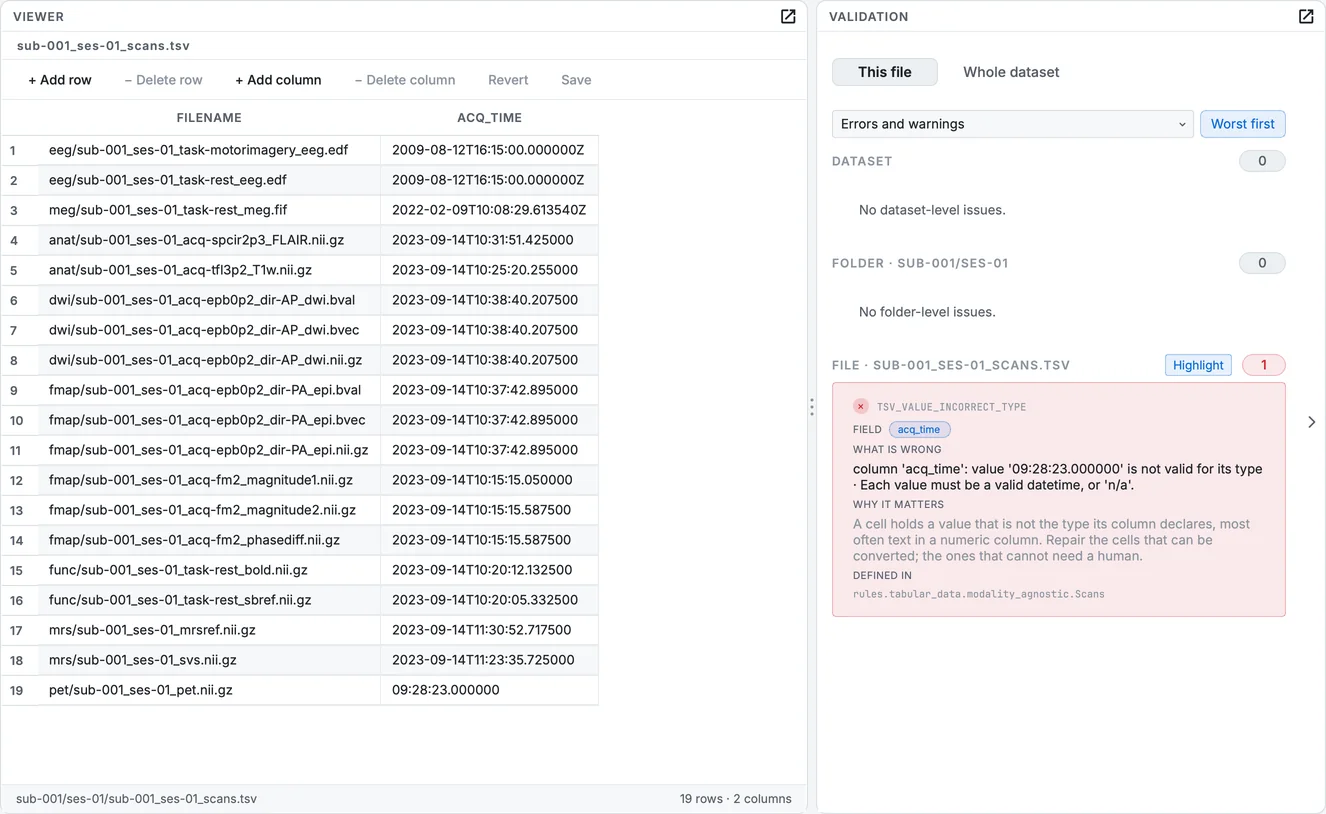This screenshot has width=1326, height=814.
Task: Select cell fmap/sub-001_ses-01_acq-epb0p2_dir-PA_epi.bval
Action: [x=209, y=390]
